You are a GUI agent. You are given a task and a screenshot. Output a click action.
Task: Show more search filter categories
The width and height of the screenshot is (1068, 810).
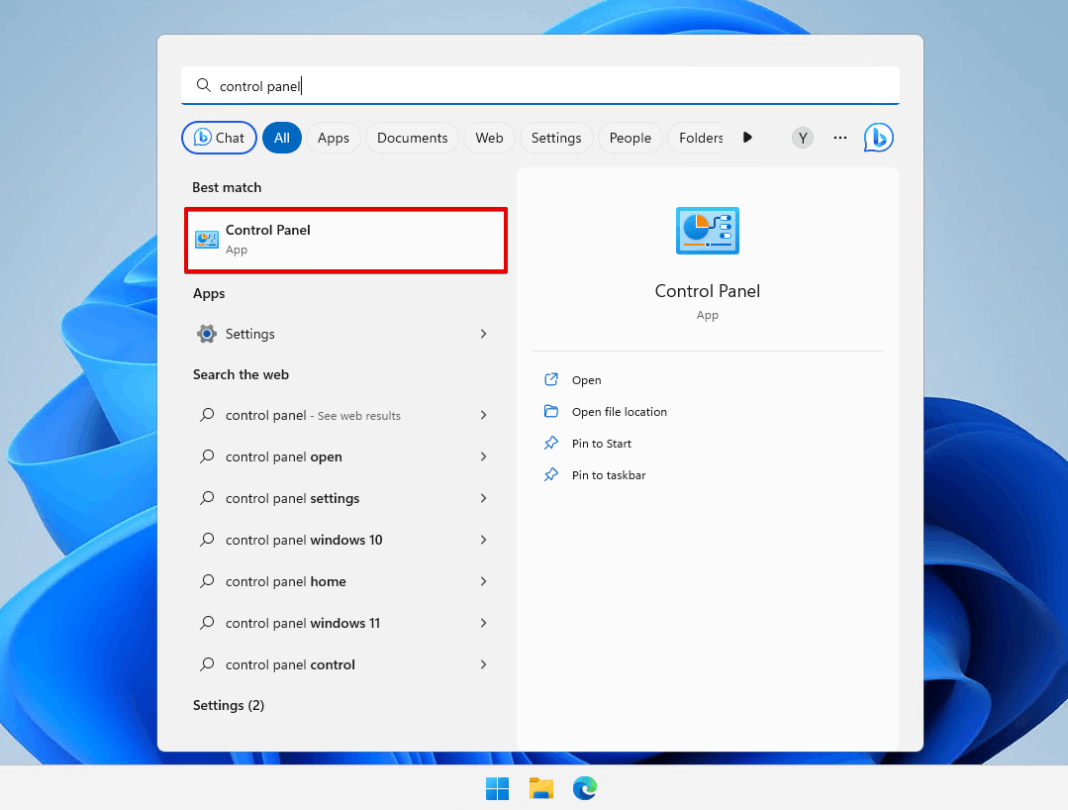pos(747,138)
